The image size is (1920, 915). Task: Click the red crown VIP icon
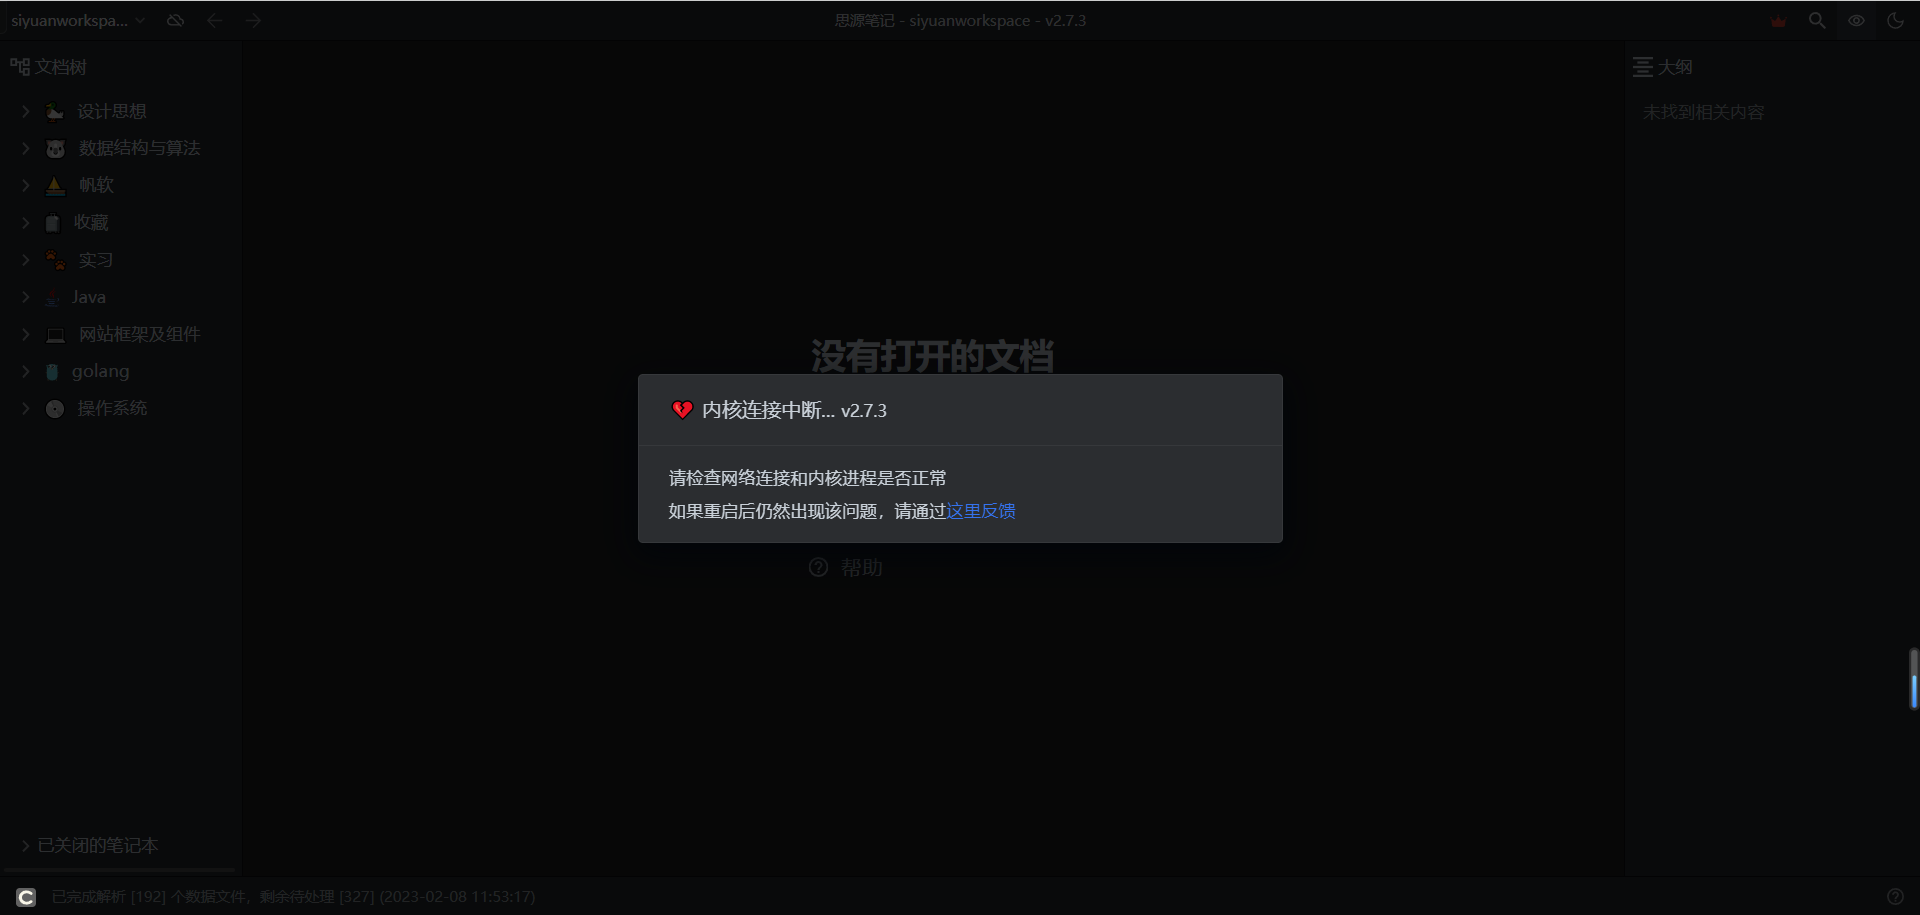(1778, 21)
